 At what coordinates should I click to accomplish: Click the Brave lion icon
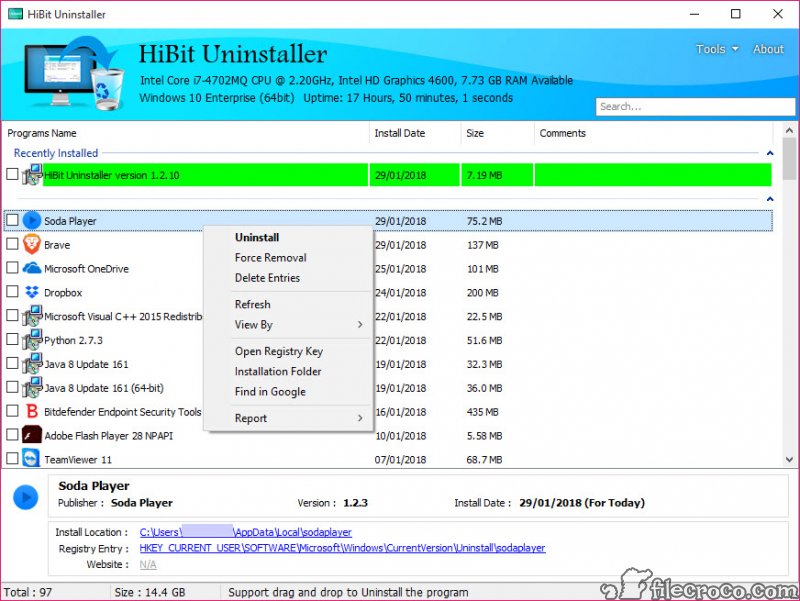[x=32, y=244]
